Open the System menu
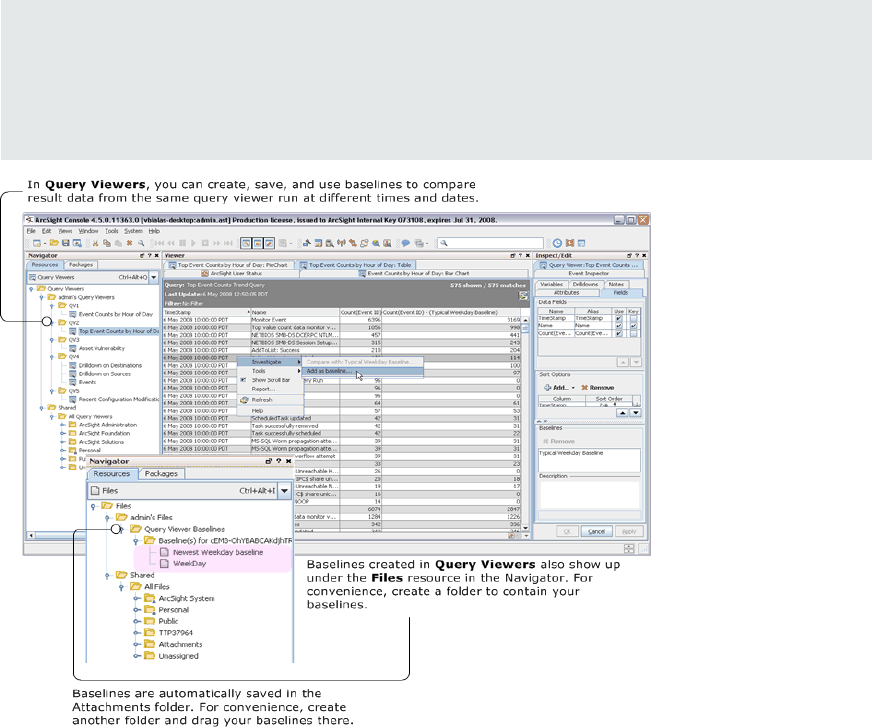This screenshot has width=872, height=727. pyautogui.click(x=133, y=231)
